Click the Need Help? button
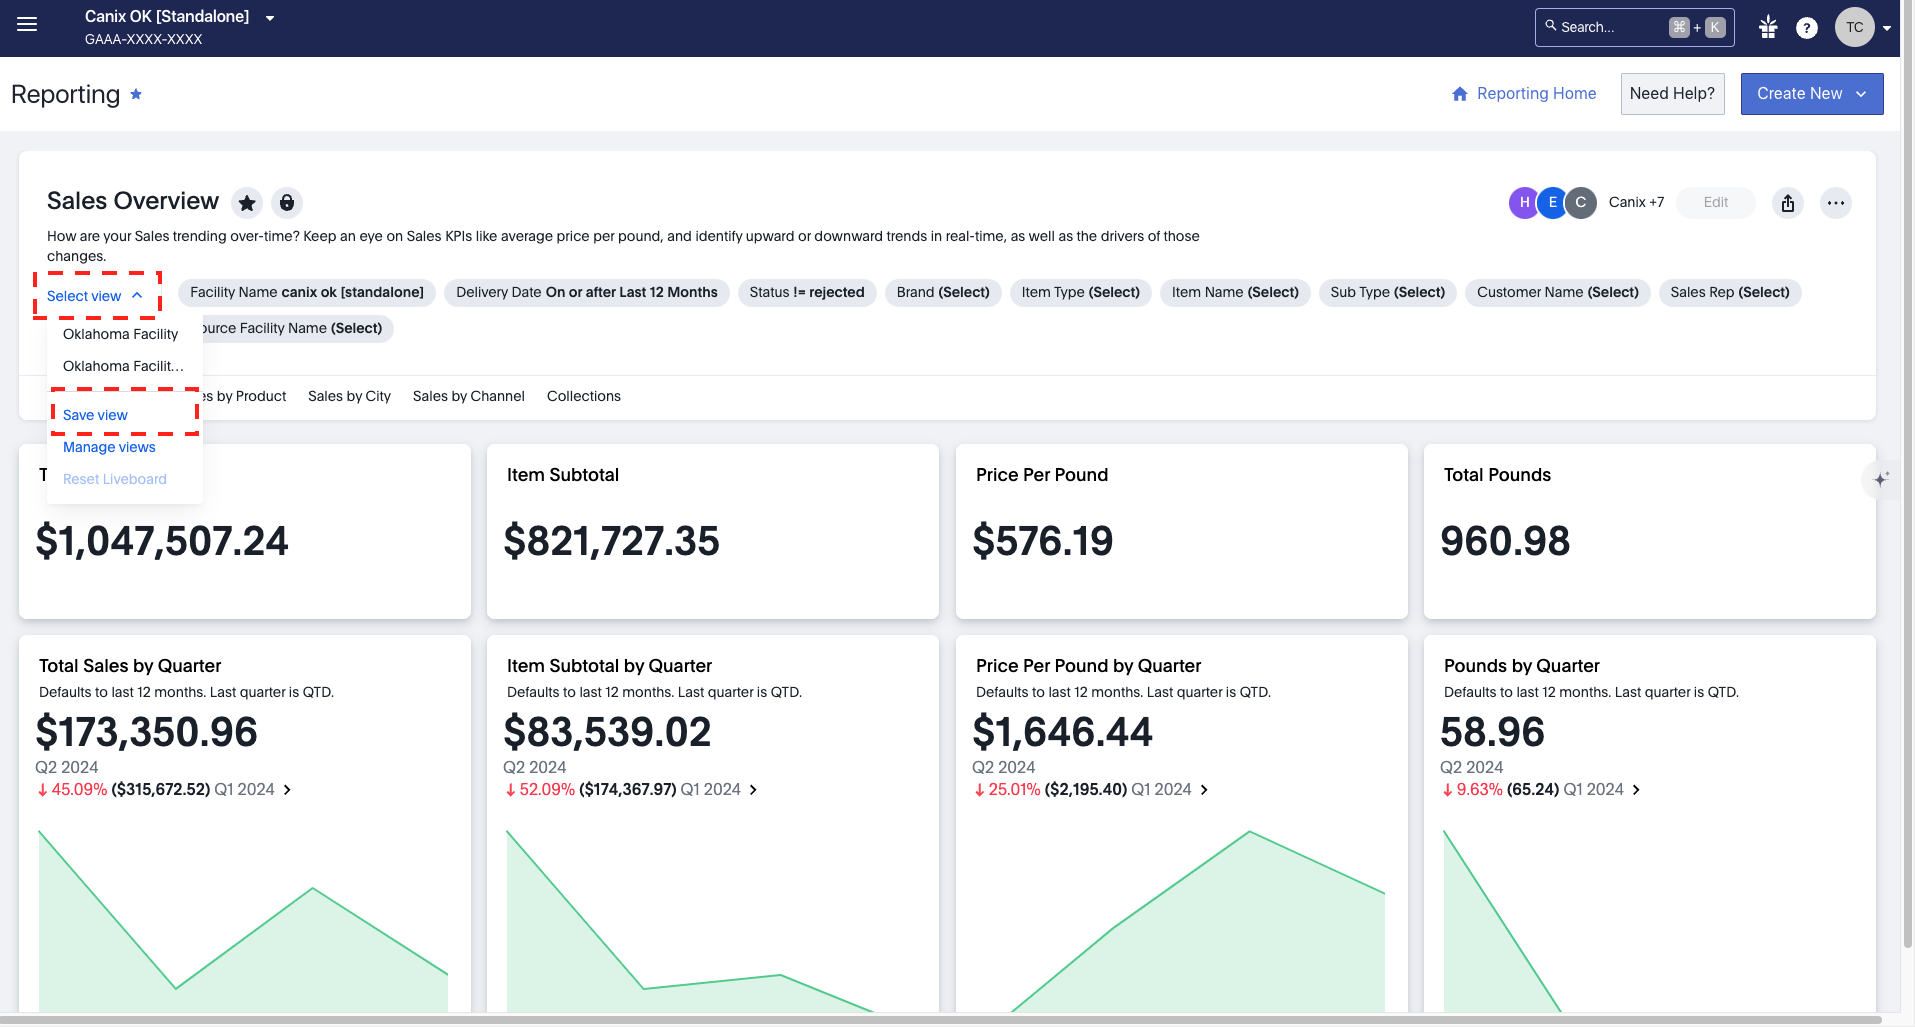This screenshot has height=1027, width=1915. click(x=1672, y=93)
